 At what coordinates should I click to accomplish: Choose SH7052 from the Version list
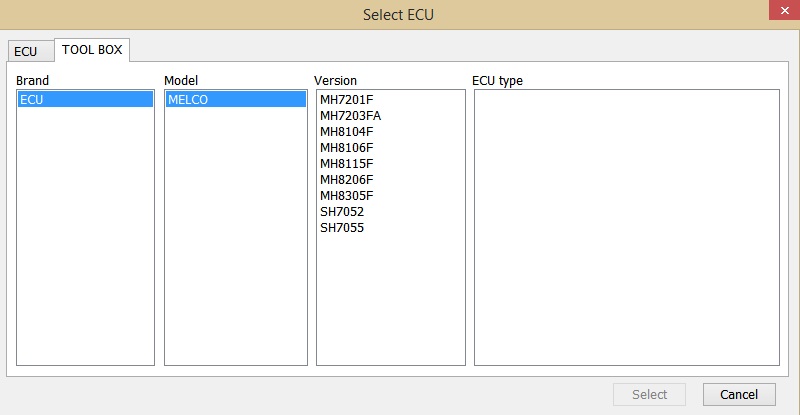point(342,211)
